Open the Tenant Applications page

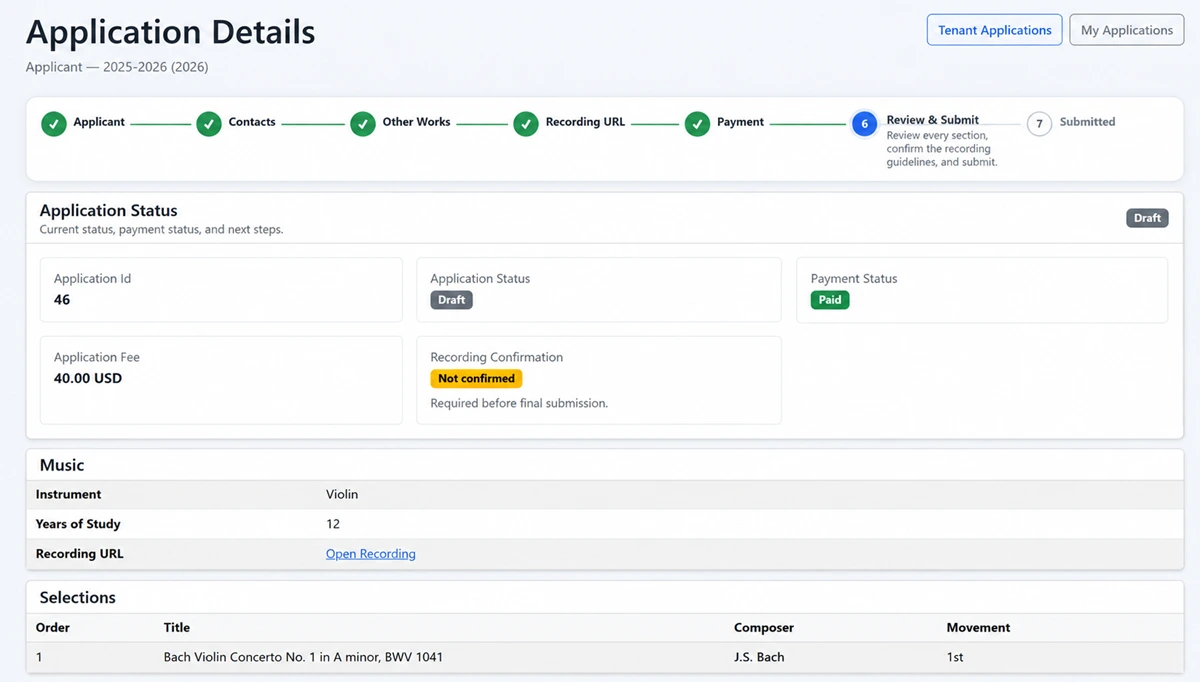point(995,30)
